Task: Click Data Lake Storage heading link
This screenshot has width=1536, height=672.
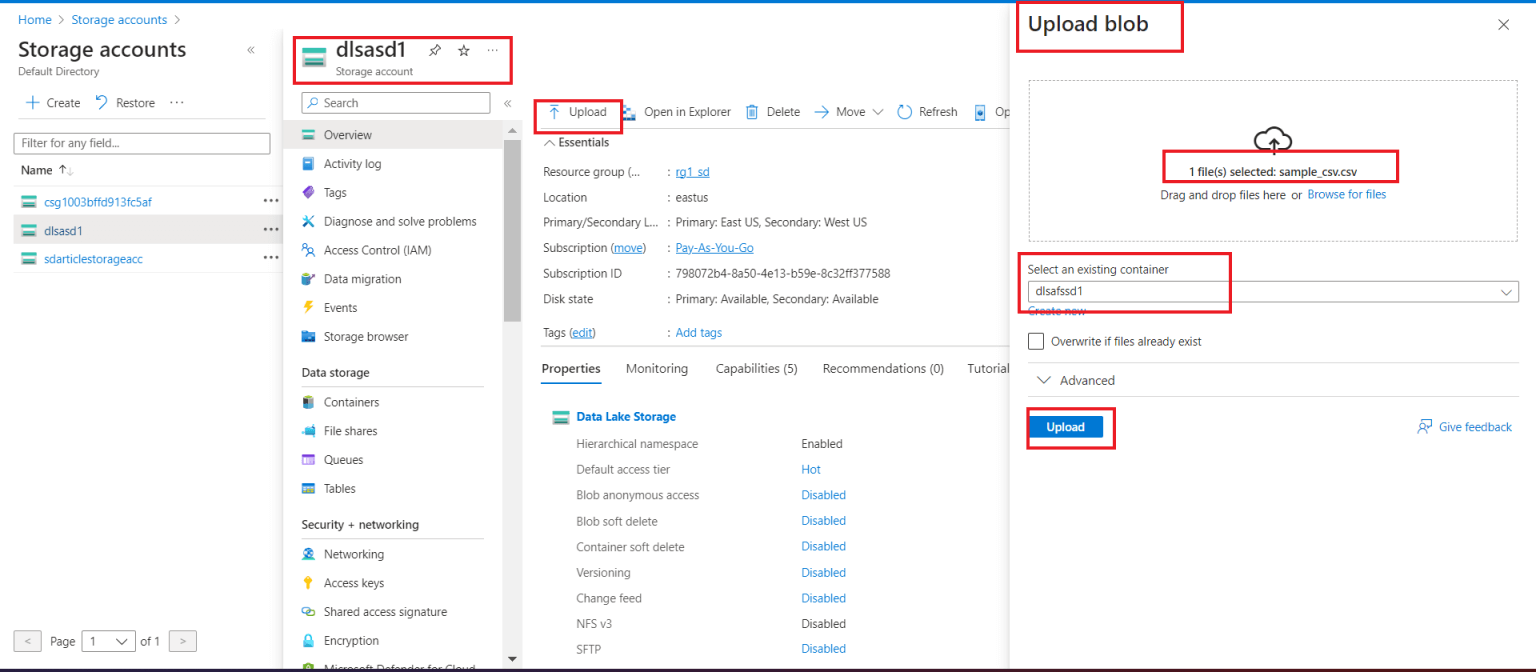Action: tap(626, 417)
